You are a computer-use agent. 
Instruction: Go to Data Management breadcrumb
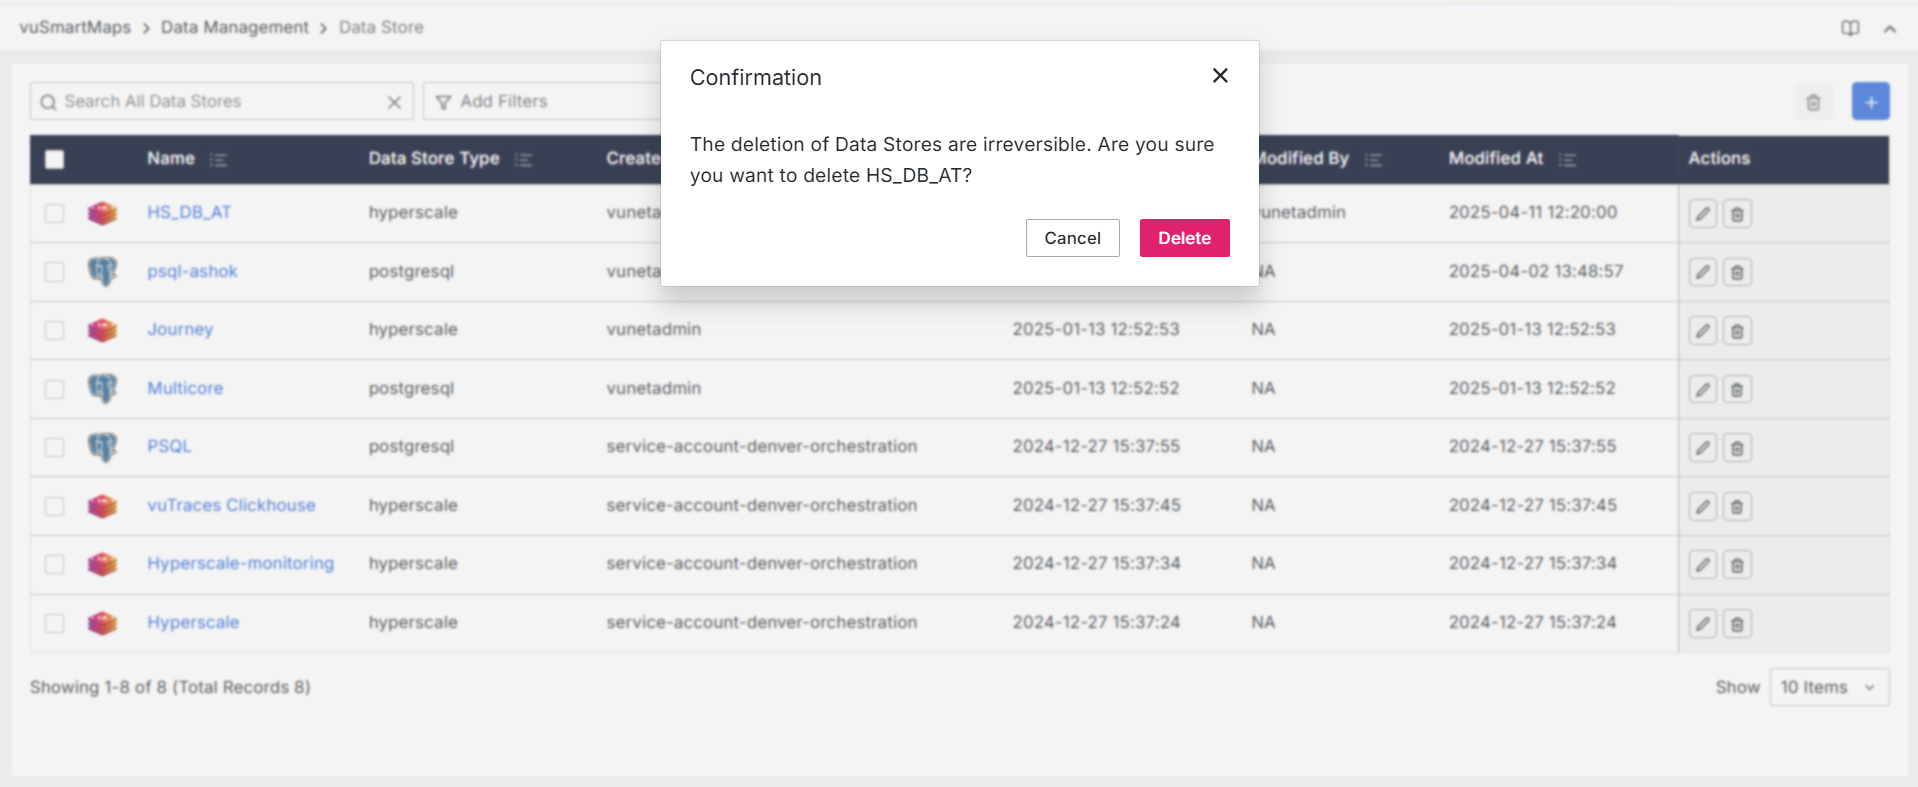click(234, 27)
